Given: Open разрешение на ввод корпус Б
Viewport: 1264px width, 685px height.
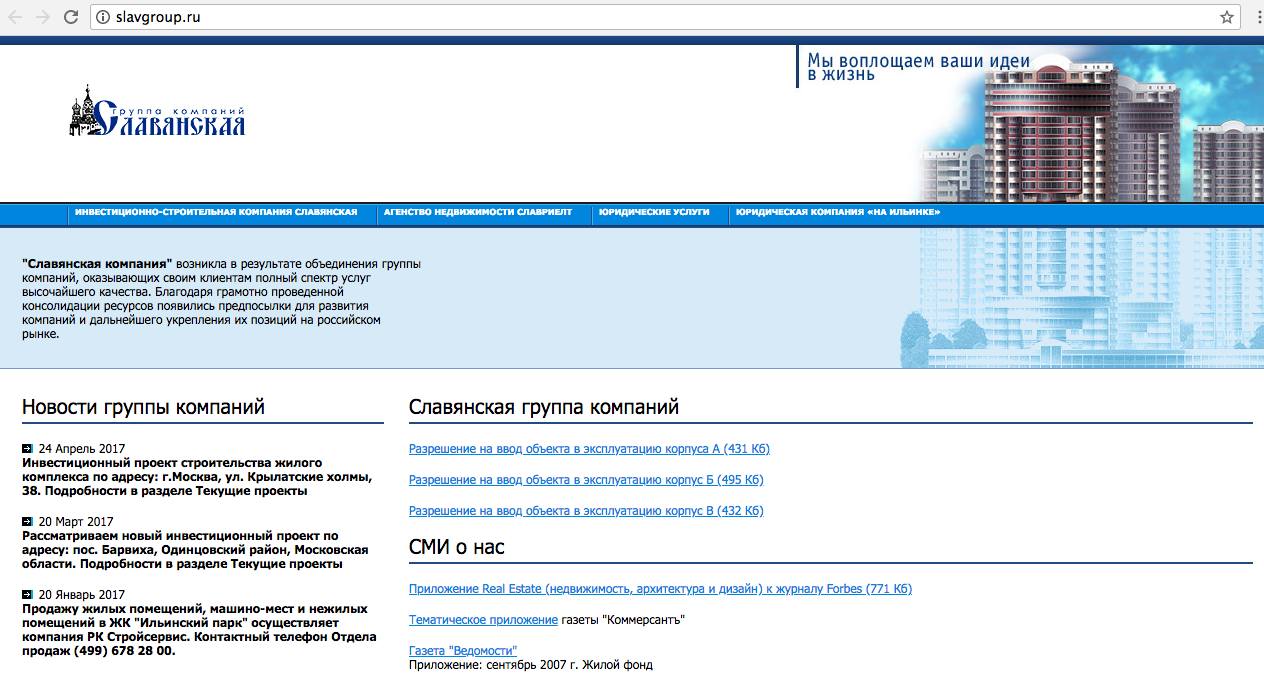Looking at the screenshot, I should coord(586,479).
